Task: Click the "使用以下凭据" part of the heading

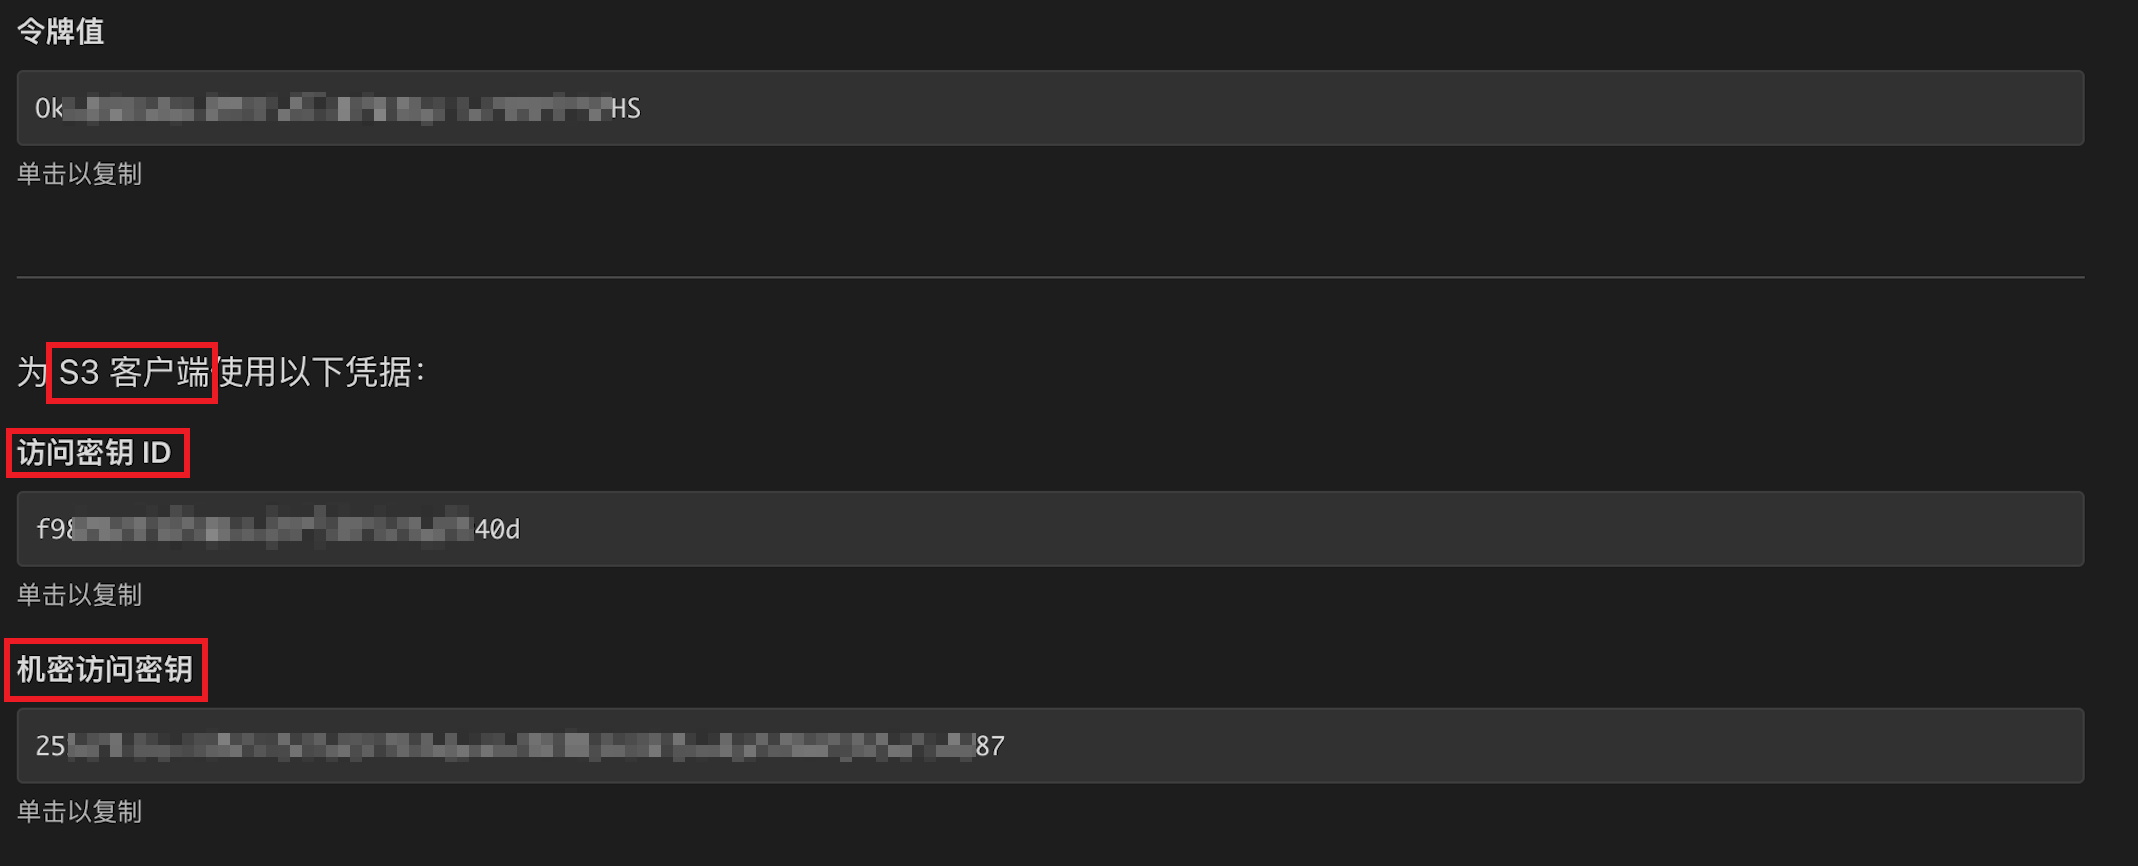Action: pyautogui.click(x=318, y=373)
